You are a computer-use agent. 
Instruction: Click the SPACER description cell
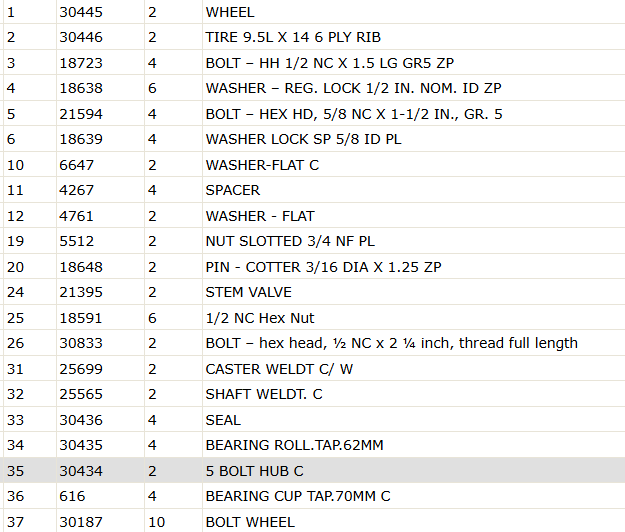pos(414,190)
